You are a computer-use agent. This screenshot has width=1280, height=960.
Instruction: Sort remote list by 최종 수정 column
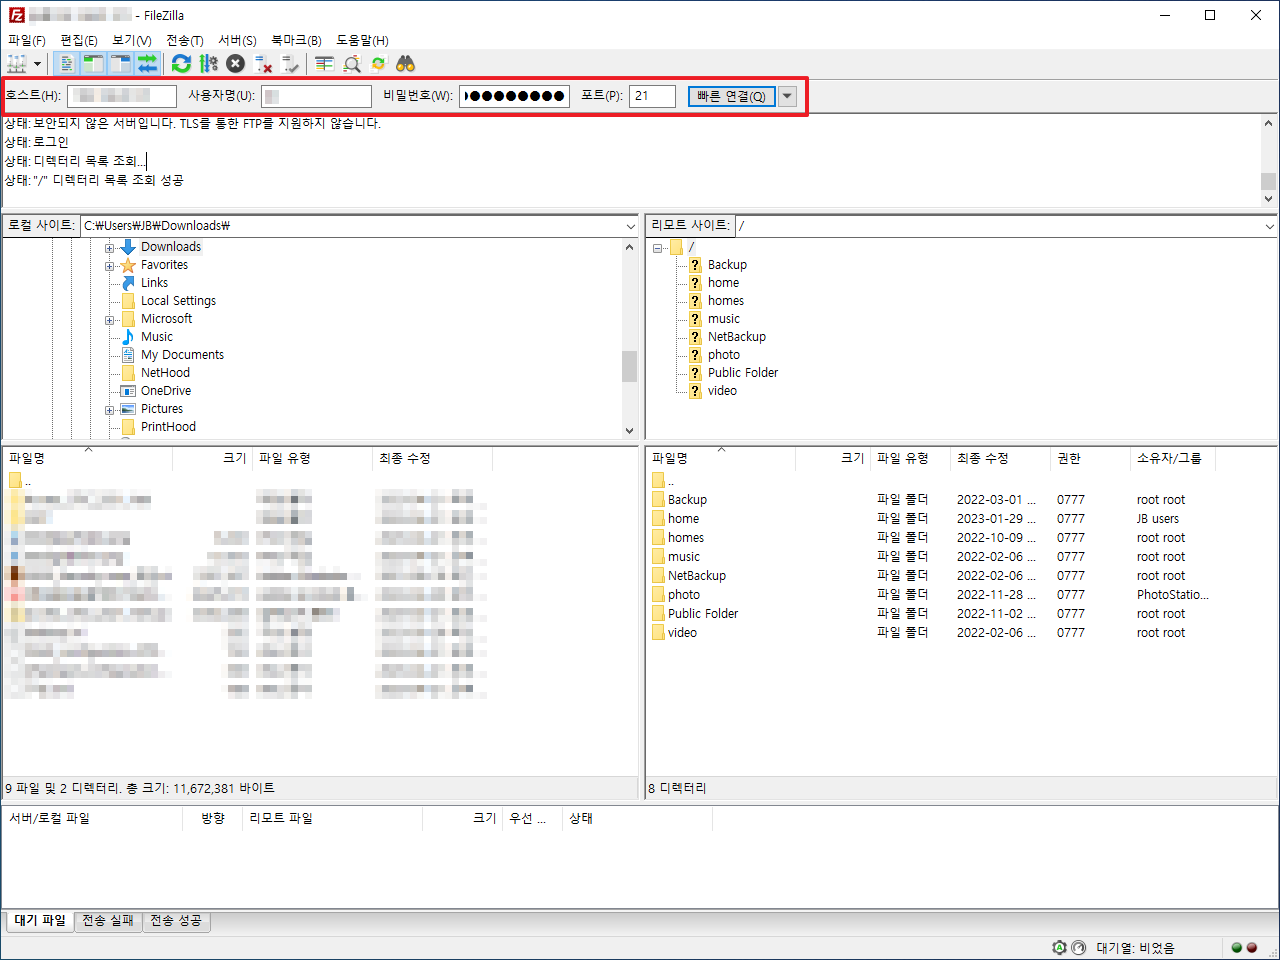999,458
